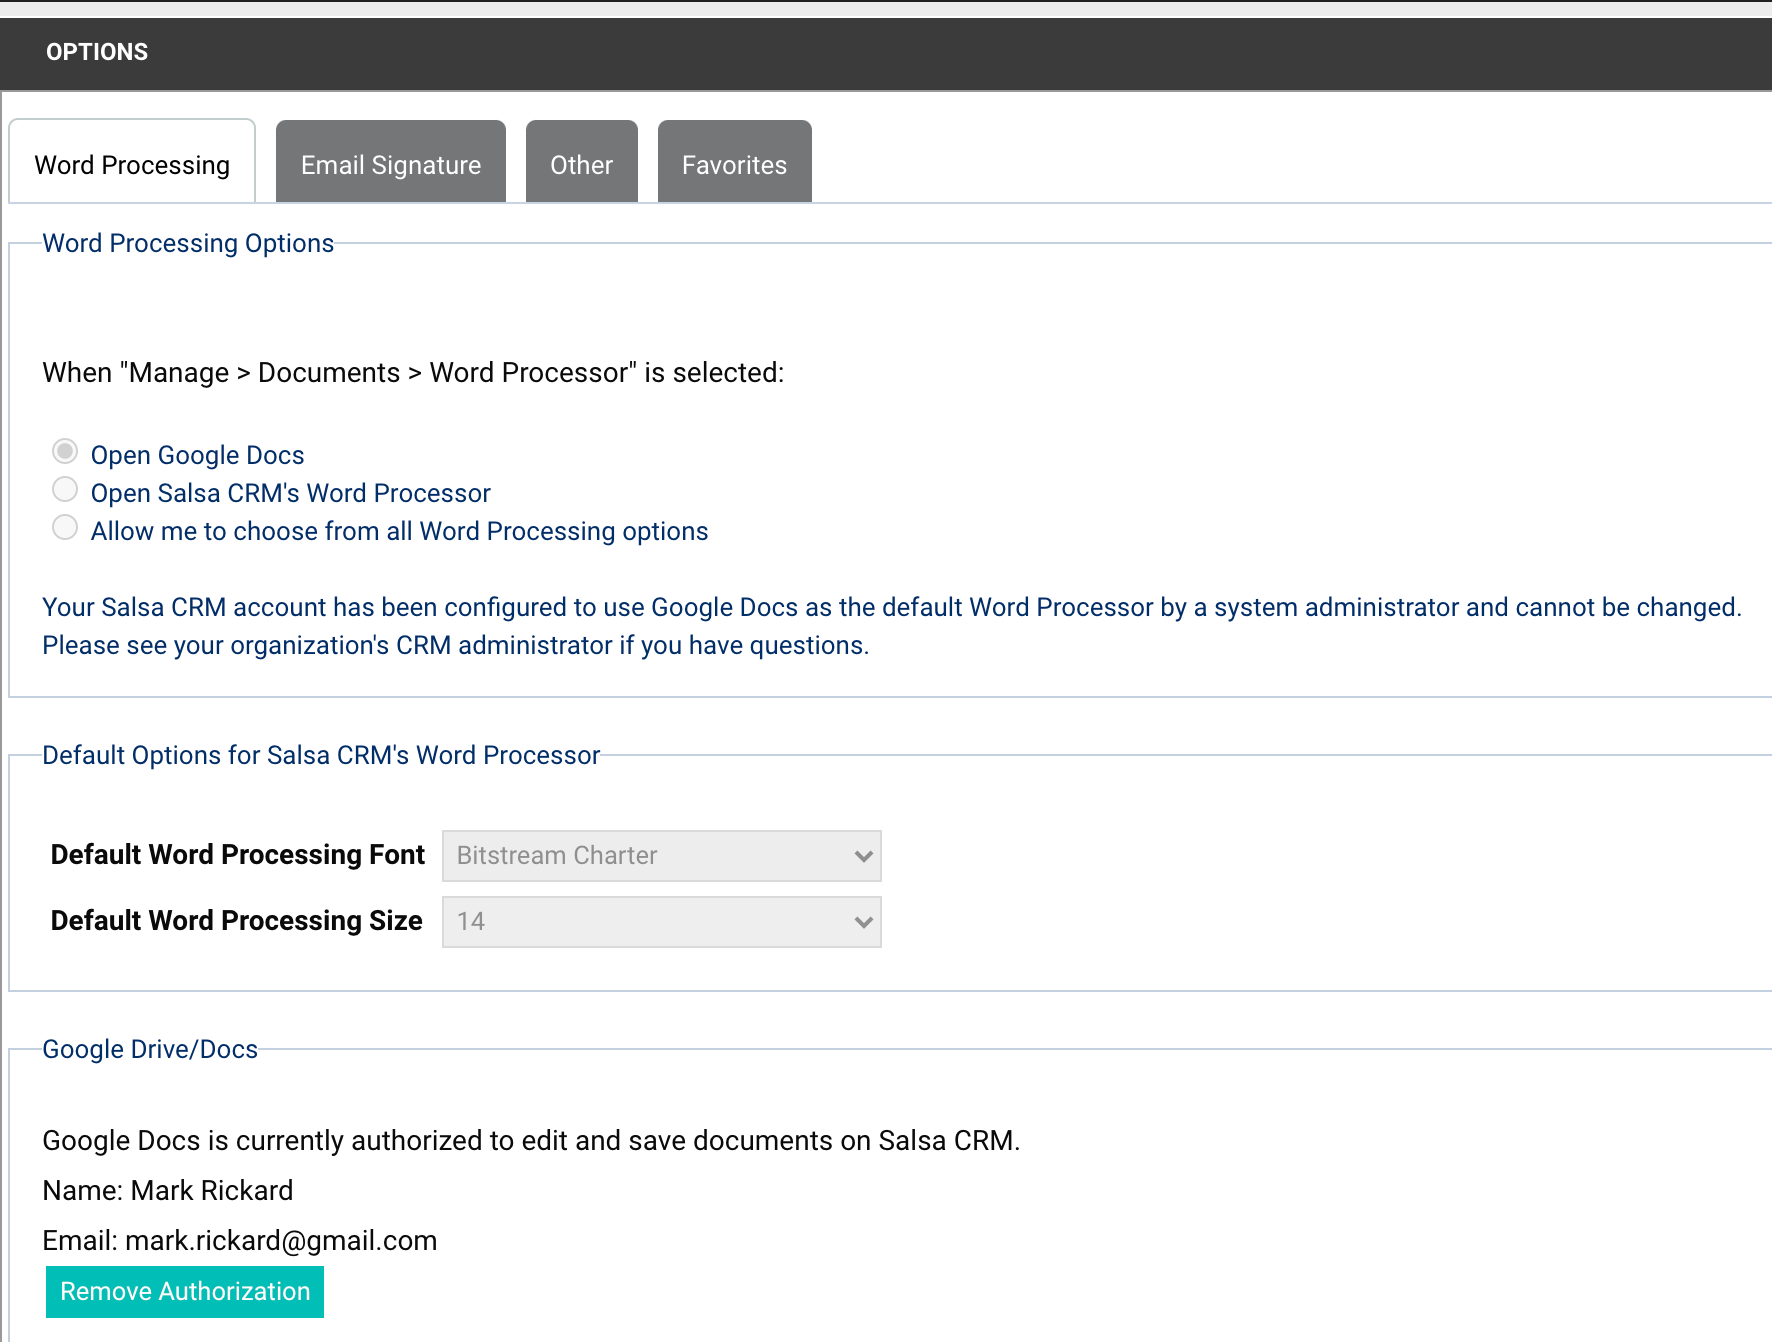Click the Google Drive/Docs section heading
The image size is (1772, 1342).
coord(150,1049)
